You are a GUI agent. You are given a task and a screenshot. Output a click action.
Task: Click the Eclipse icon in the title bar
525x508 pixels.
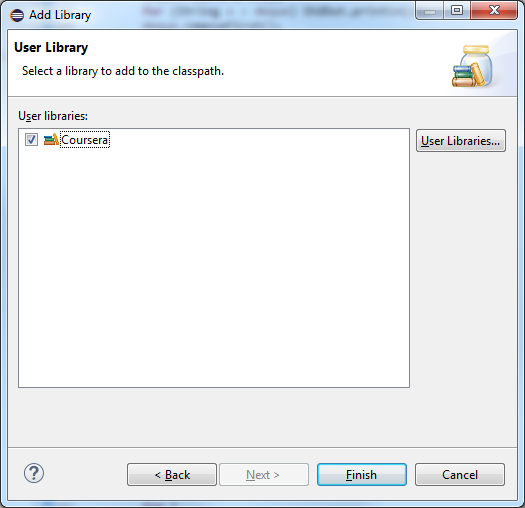(x=17, y=15)
